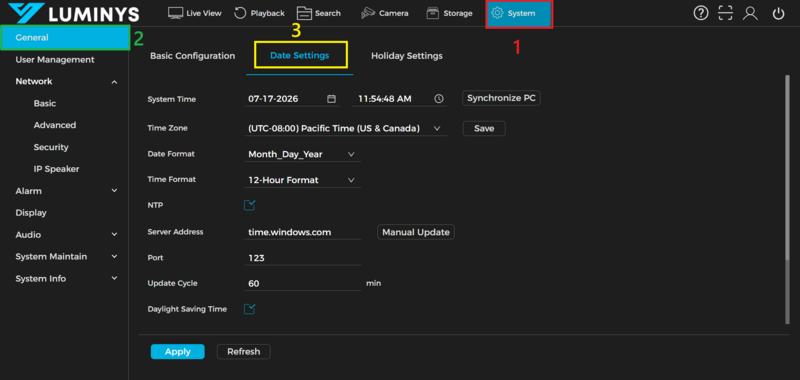
Task: Expand the Alarm sidebar section
Action: click(115, 191)
